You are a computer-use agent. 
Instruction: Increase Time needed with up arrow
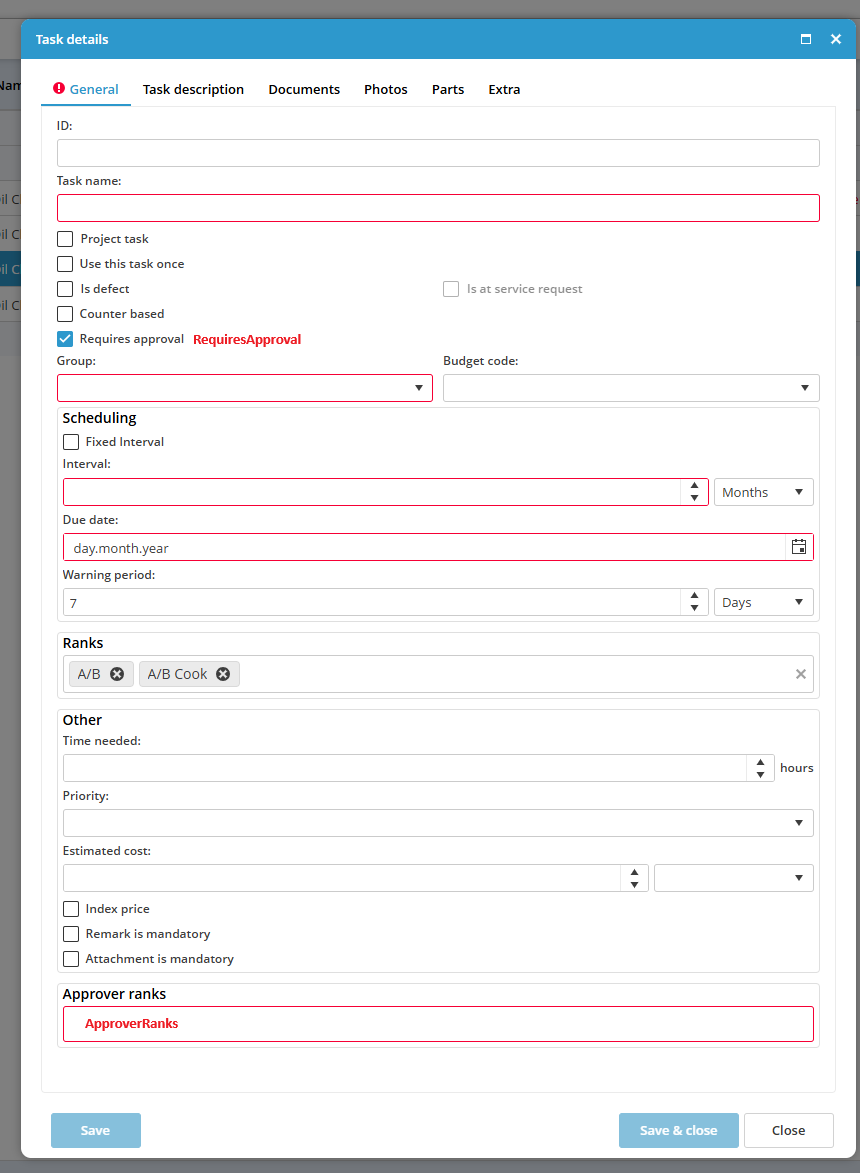760,762
